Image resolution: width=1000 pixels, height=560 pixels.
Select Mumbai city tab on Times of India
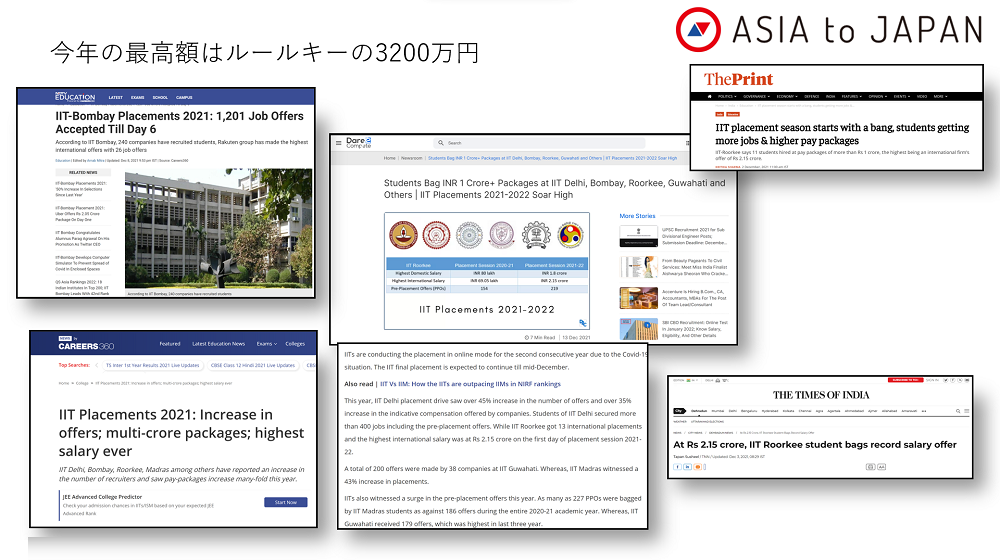718,411
